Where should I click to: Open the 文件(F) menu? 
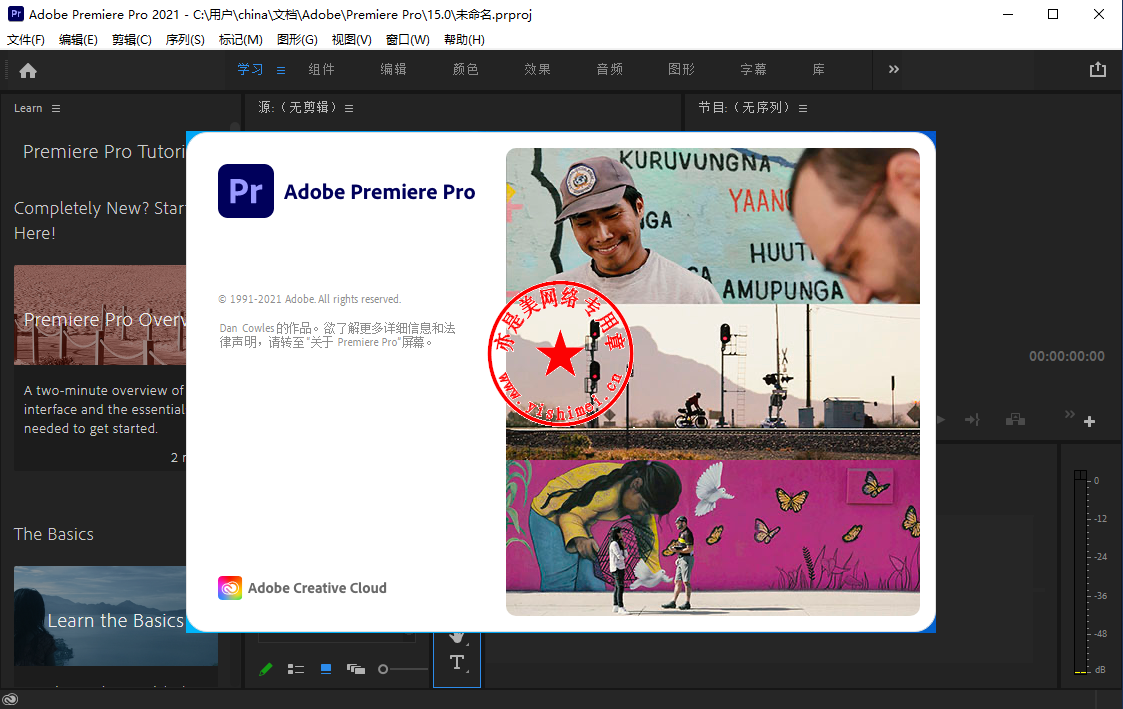tap(26, 39)
